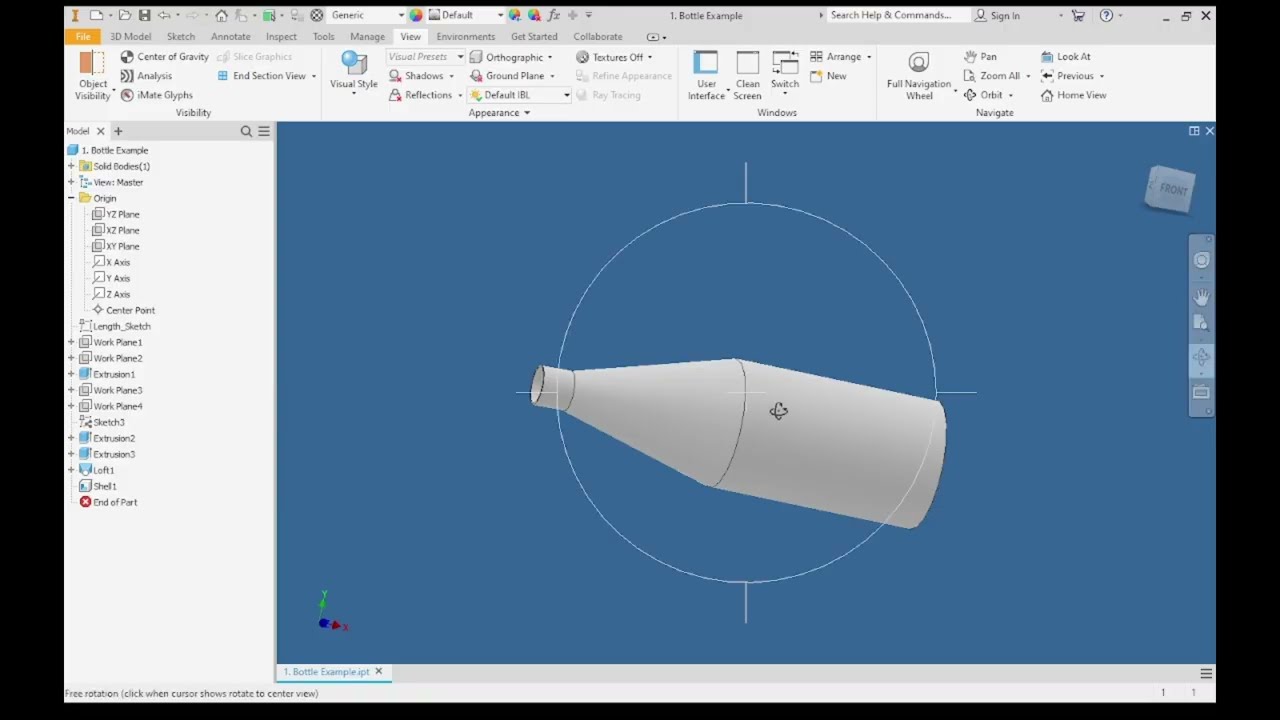
Task: Click the navigation bar Pan hand icon
Action: [1201, 297]
